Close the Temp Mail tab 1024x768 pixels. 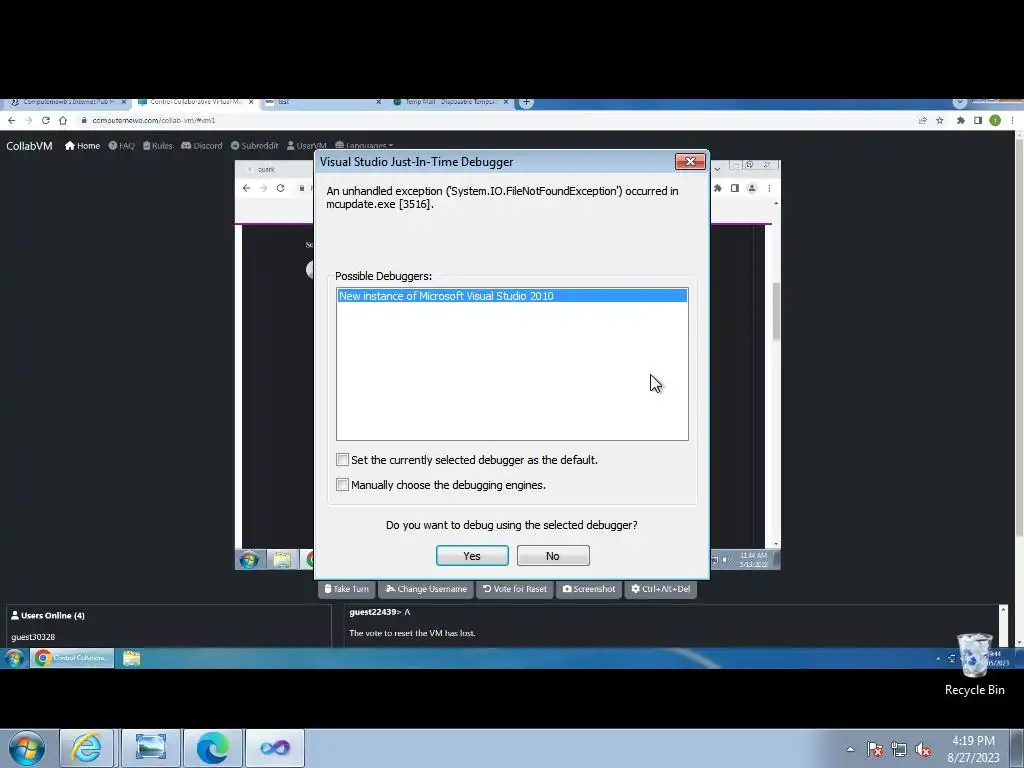click(x=505, y=102)
